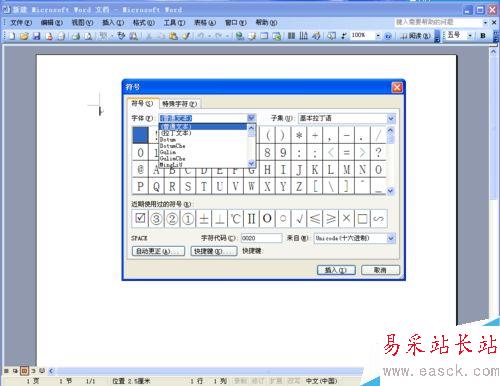Viewport: 500px width, 386px height.
Task: Click the Save floppy disk icon
Action: pos(36,36)
